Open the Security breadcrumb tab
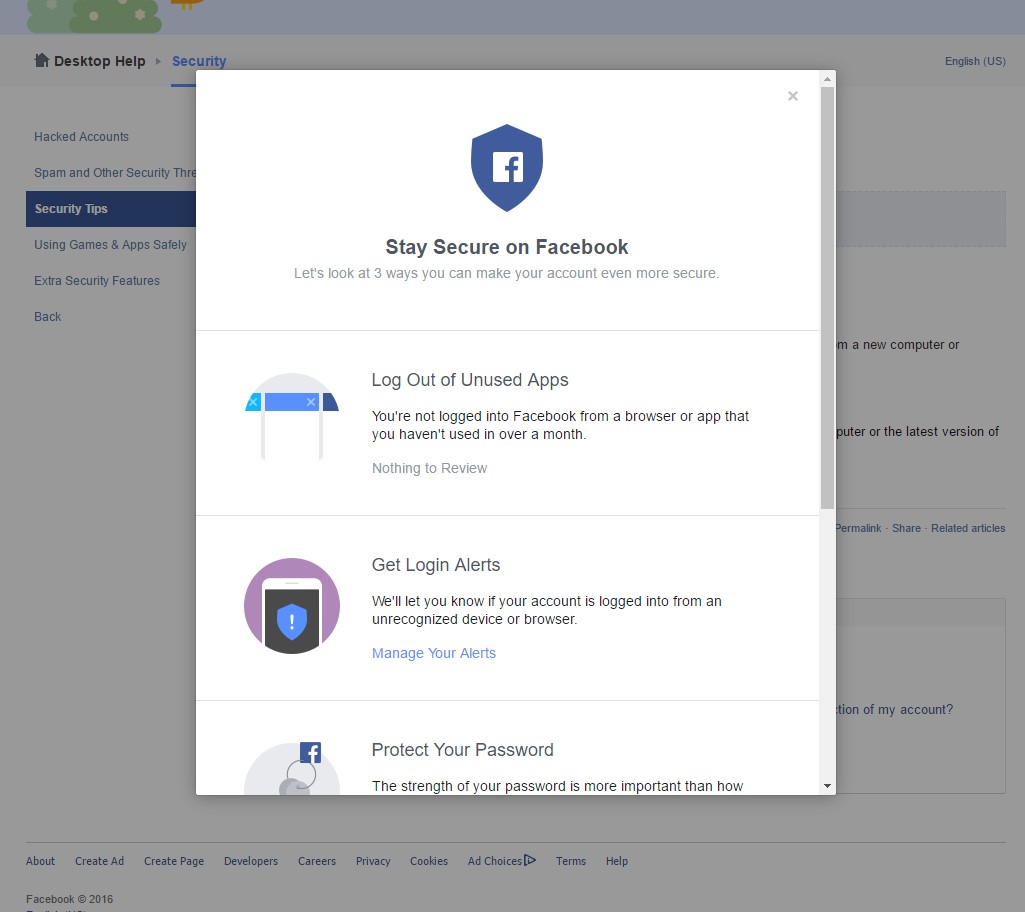 pos(199,61)
